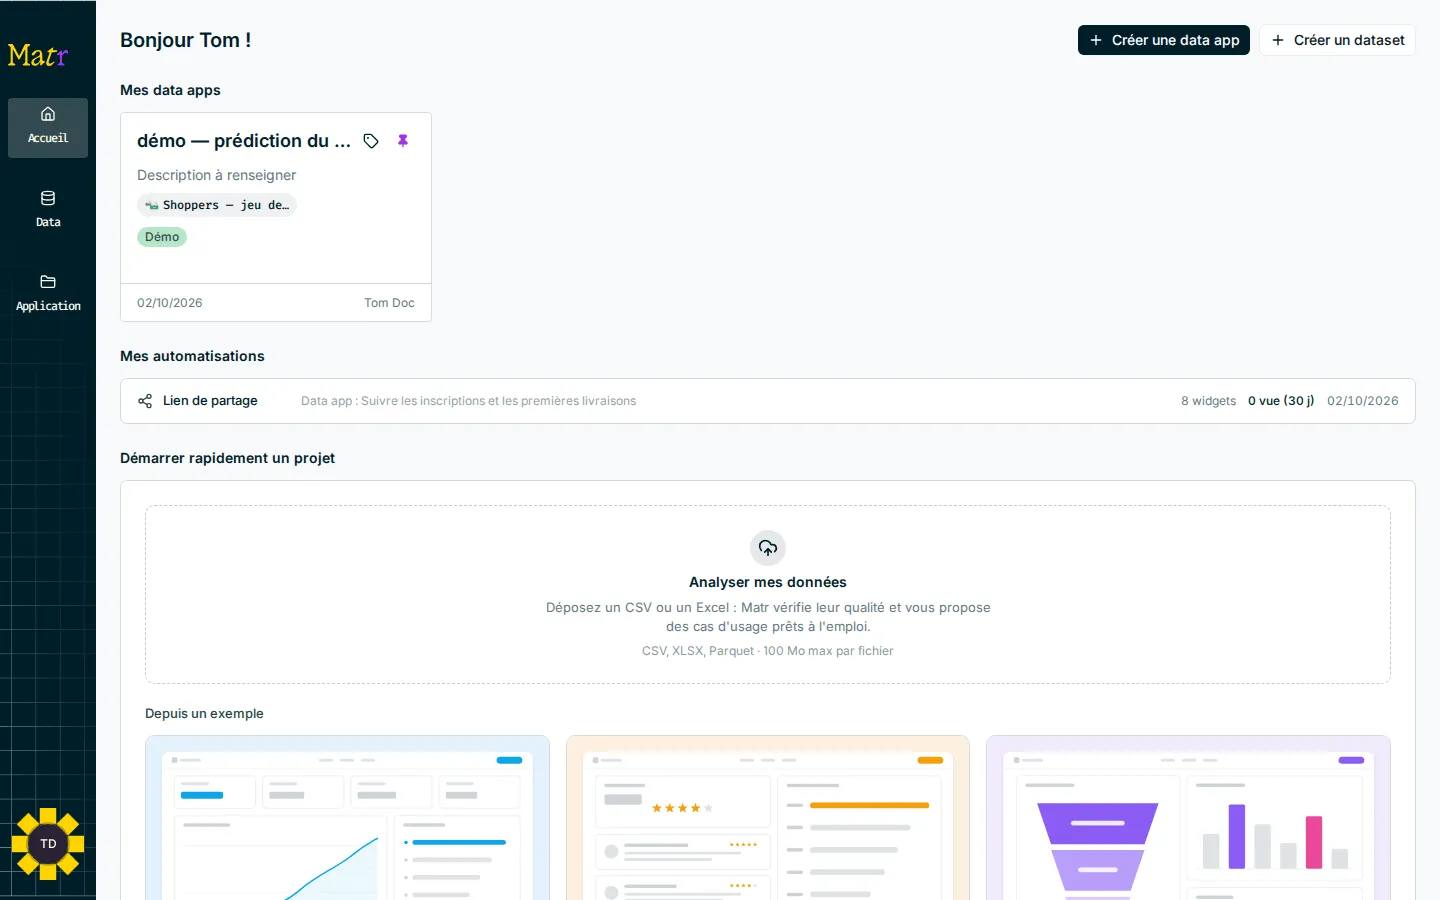
Task: Click the Mes data apps heading
Action: point(170,90)
